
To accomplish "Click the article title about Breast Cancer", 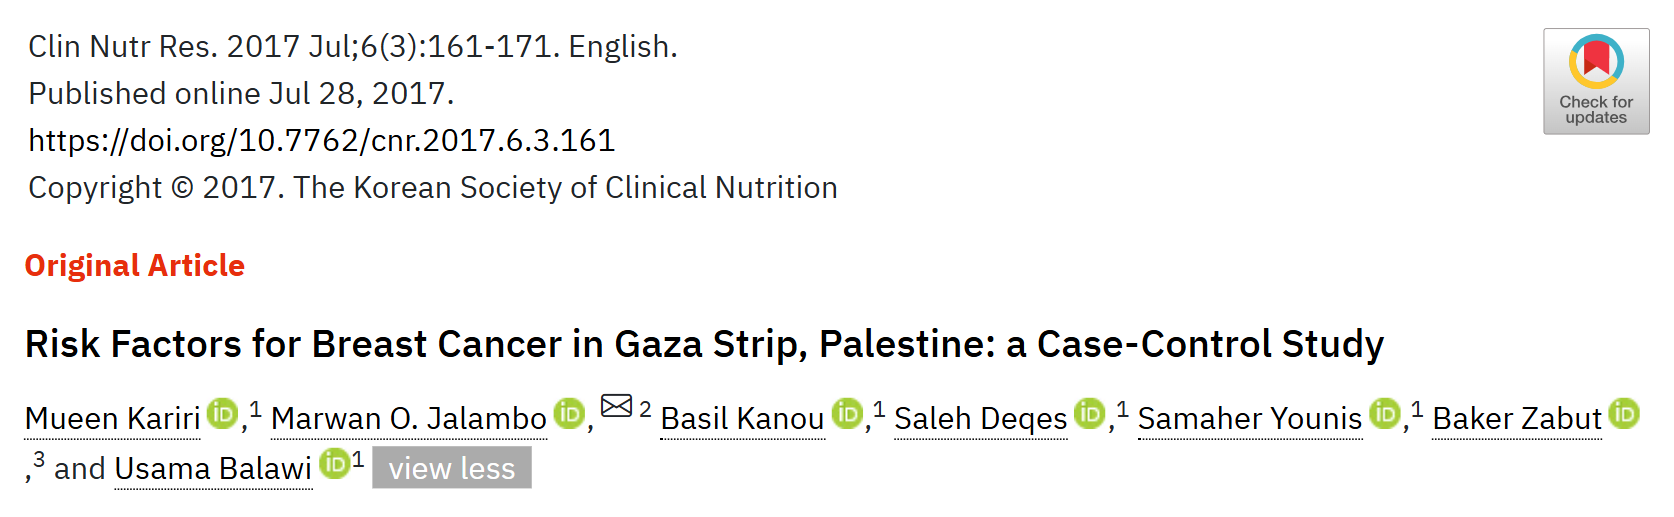I will 704,344.
